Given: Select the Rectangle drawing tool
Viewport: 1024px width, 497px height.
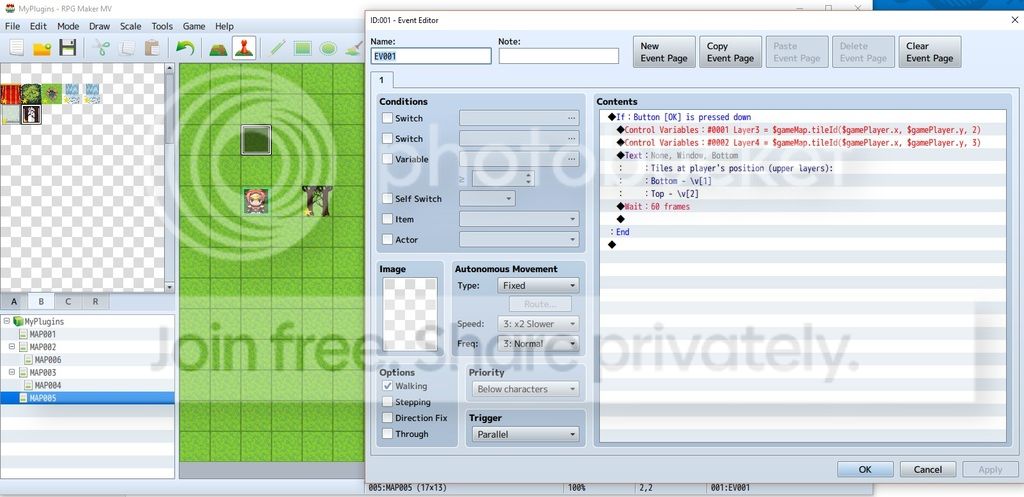Looking at the screenshot, I should 302,48.
